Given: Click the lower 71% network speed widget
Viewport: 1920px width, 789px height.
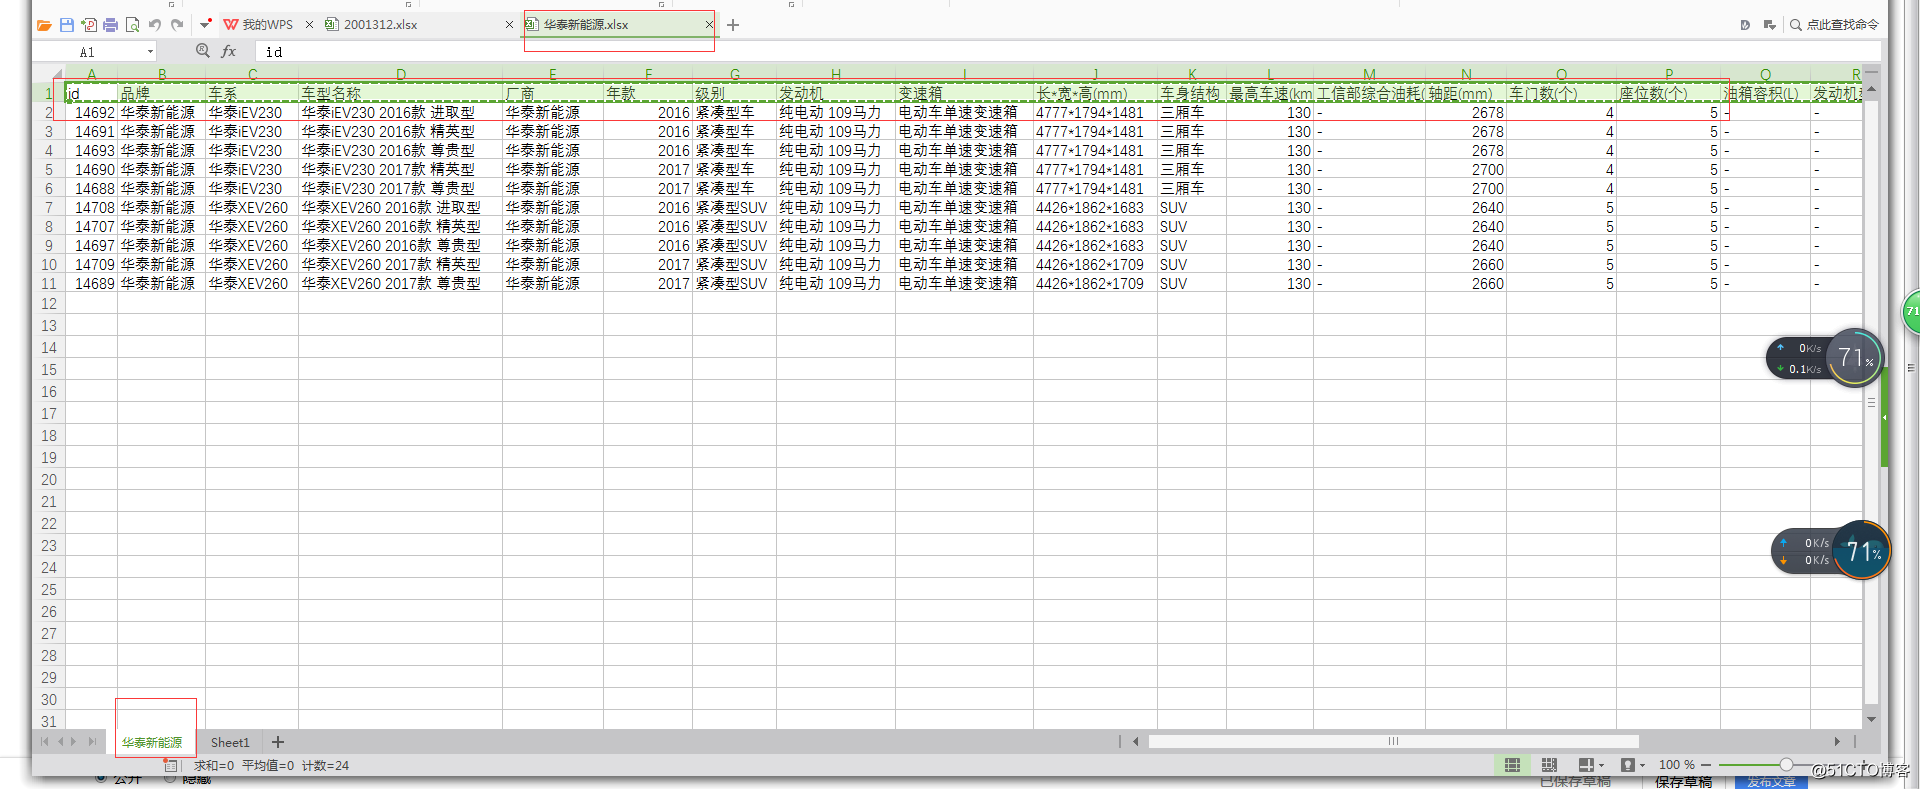Looking at the screenshot, I should [x=1831, y=551].
